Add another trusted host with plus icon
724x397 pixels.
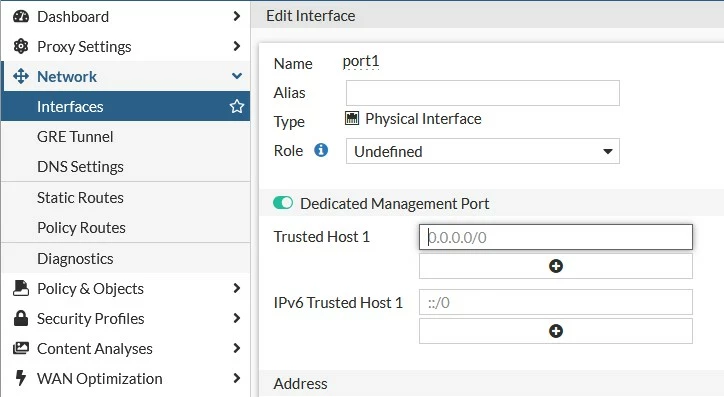pyautogui.click(x=555, y=266)
